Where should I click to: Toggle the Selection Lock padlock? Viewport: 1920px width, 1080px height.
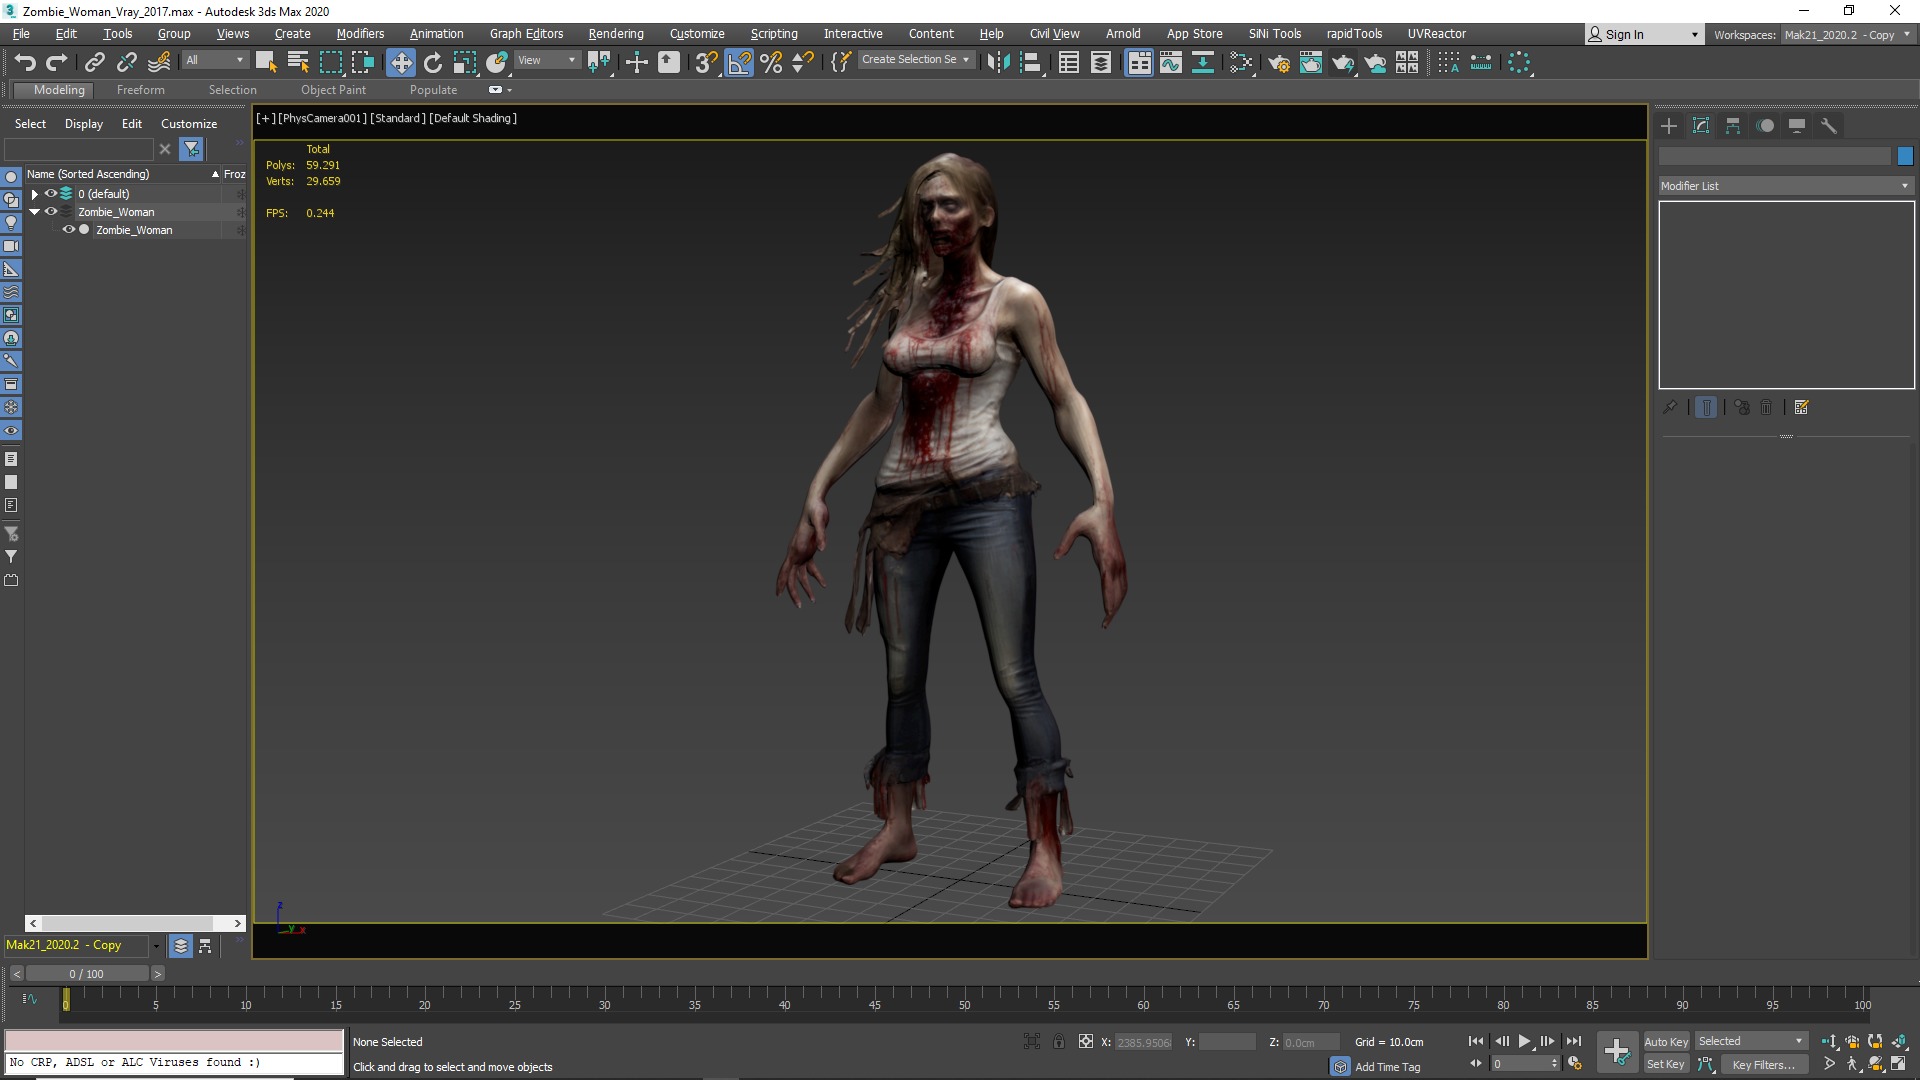[1059, 1042]
